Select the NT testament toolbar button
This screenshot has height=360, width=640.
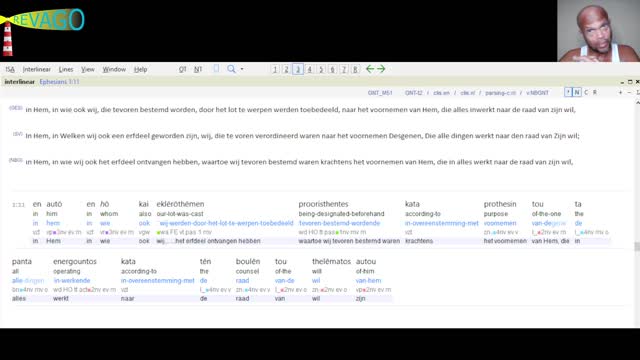click(198, 69)
